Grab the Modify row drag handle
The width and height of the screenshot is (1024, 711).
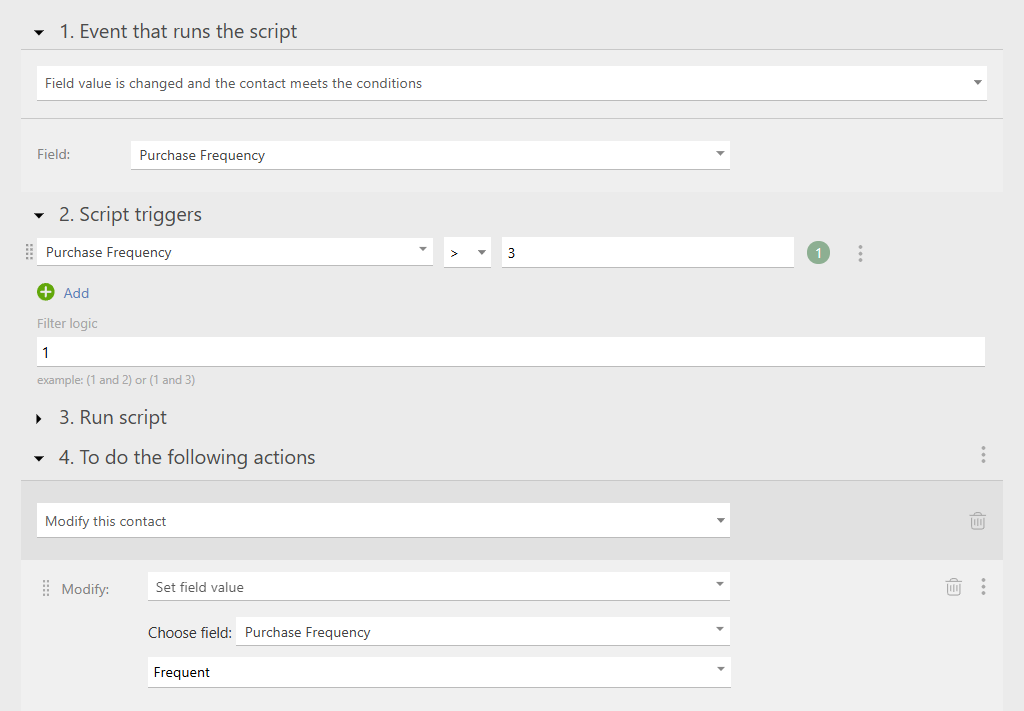[46, 588]
